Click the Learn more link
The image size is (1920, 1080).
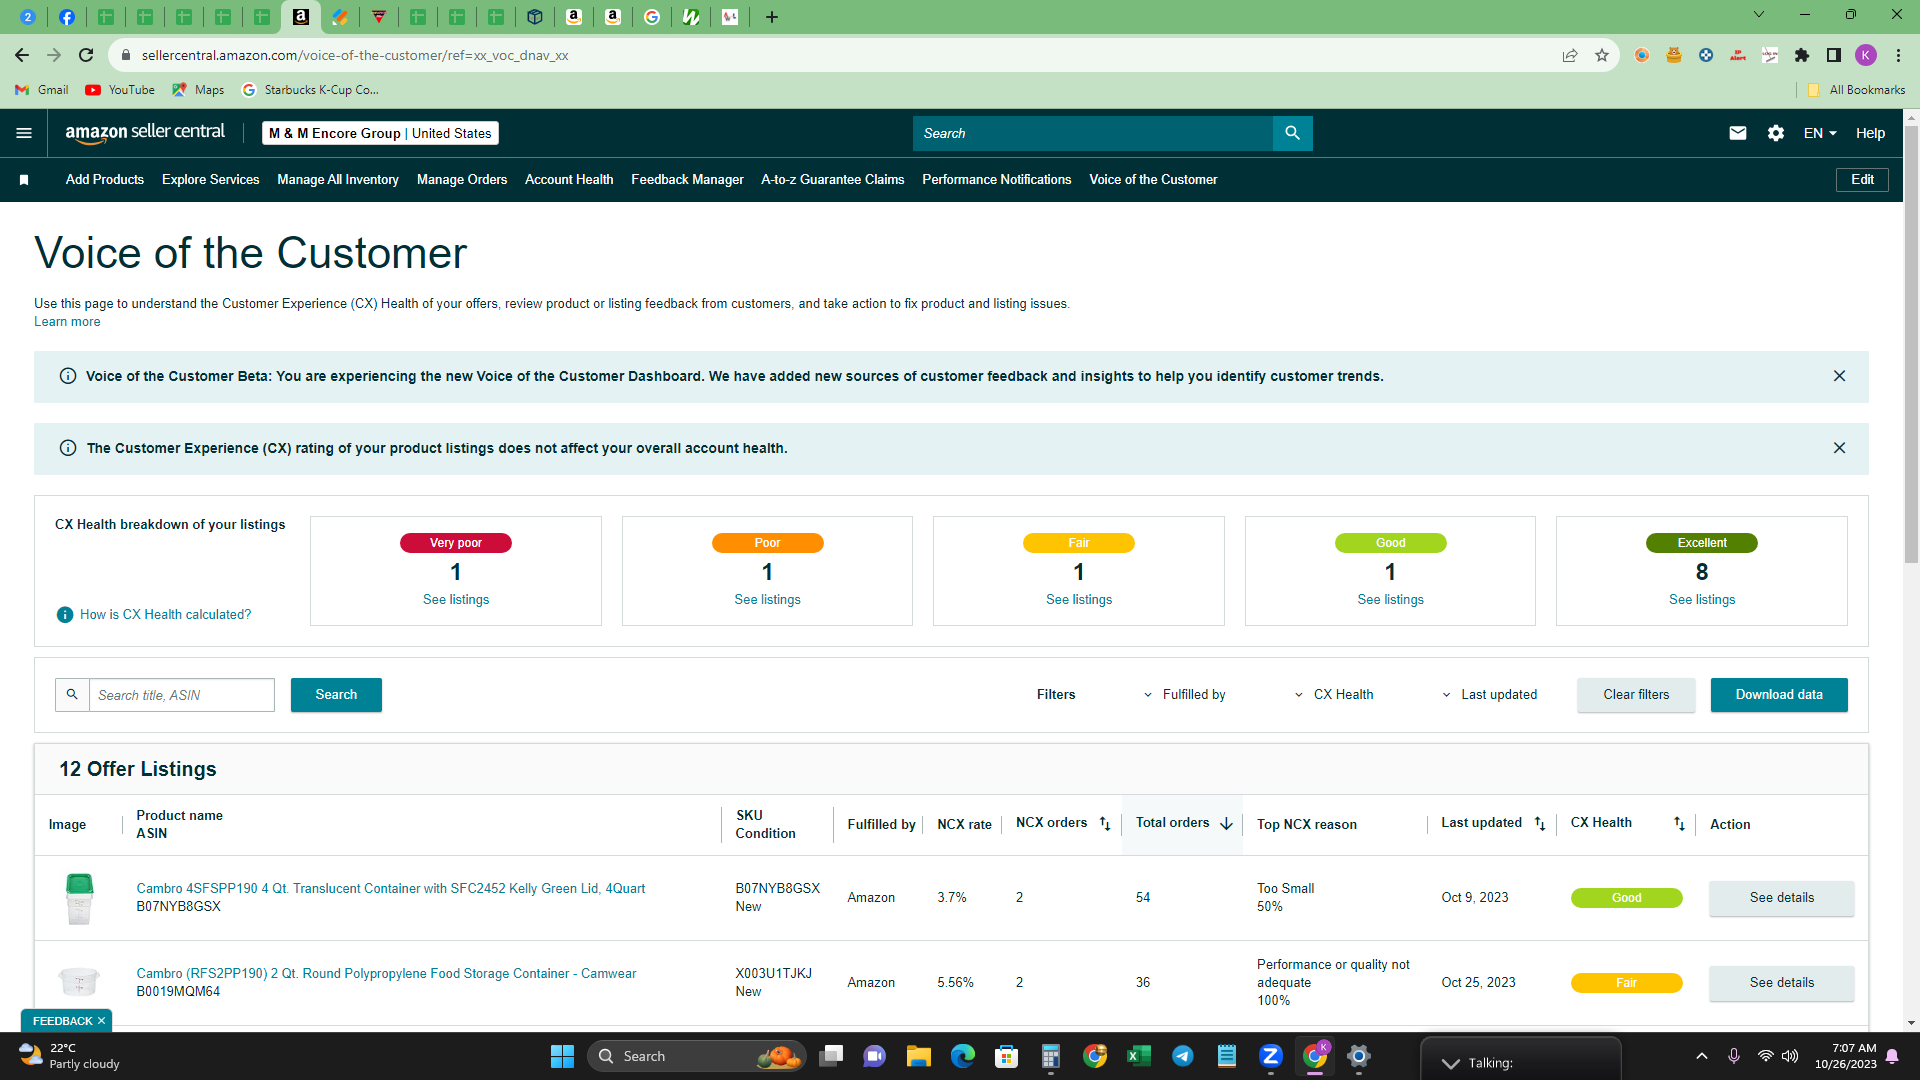67,322
